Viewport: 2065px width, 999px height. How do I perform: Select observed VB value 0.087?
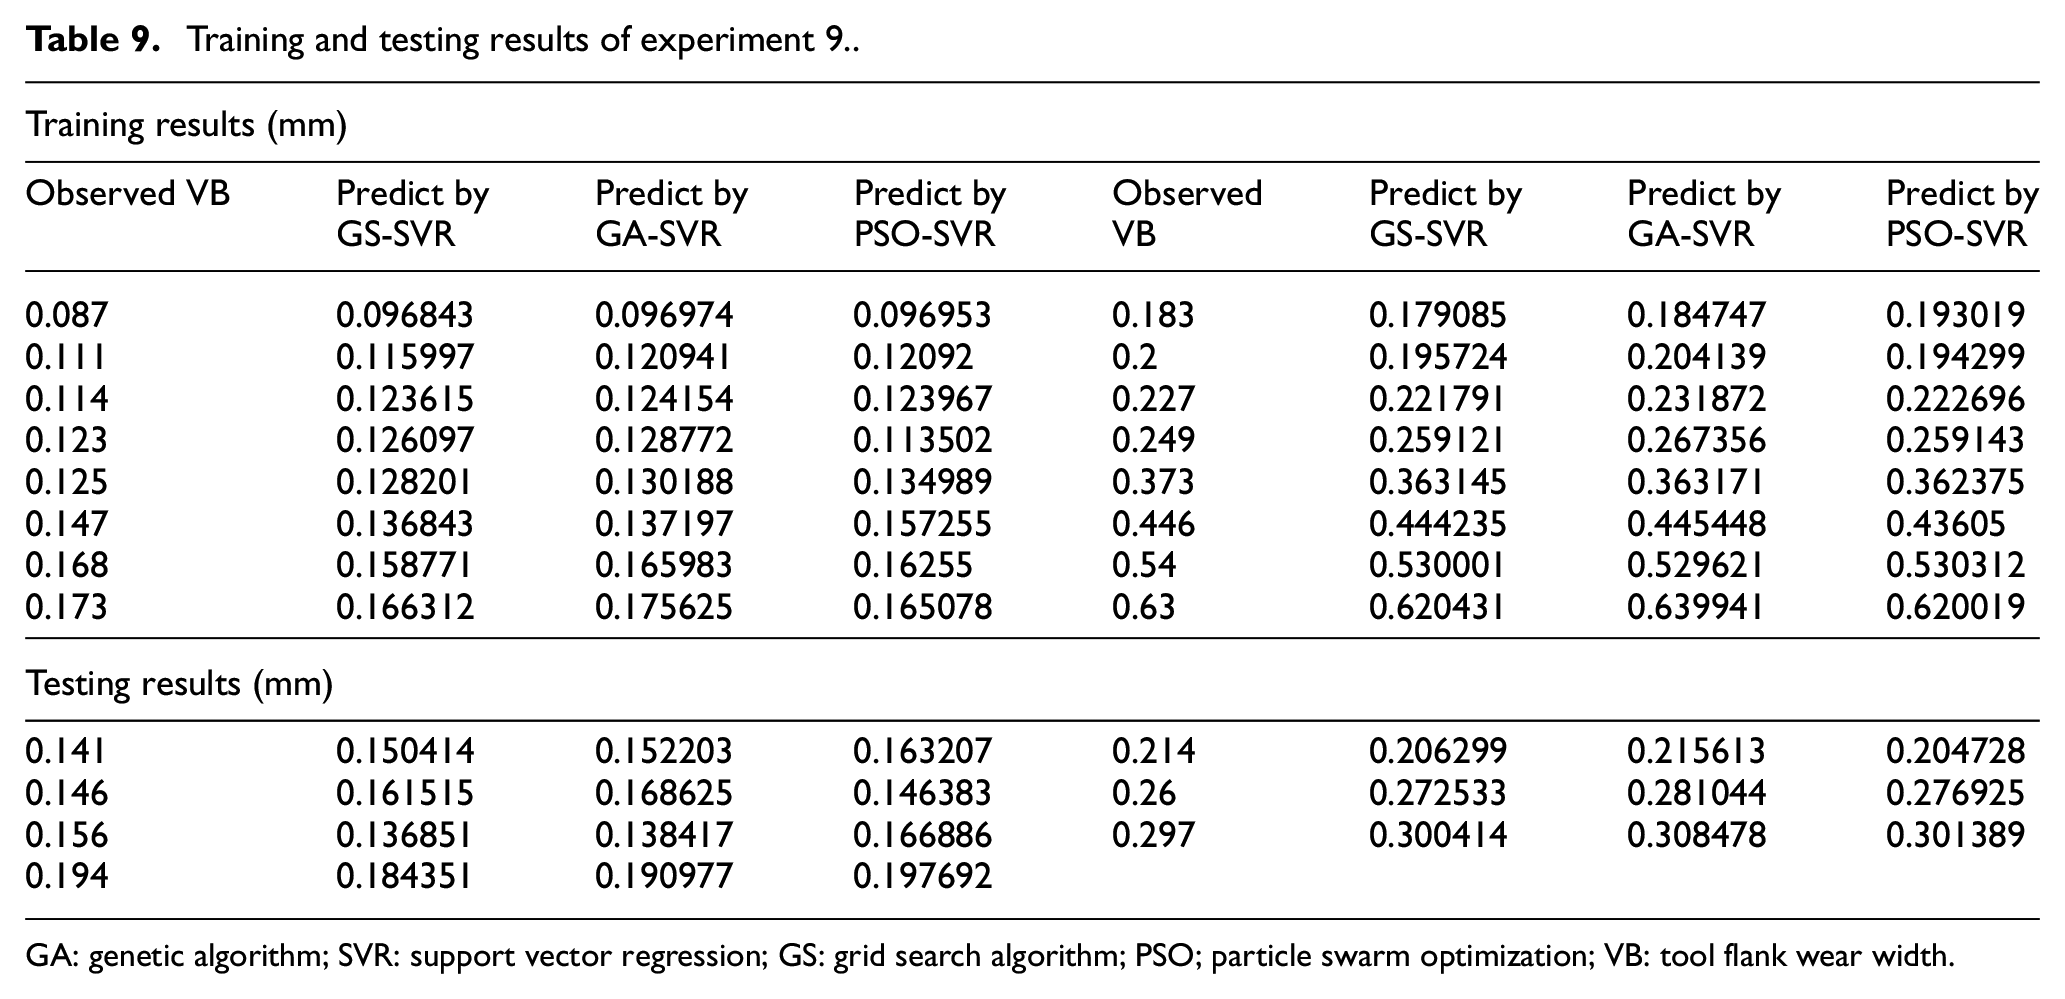(66, 315)
